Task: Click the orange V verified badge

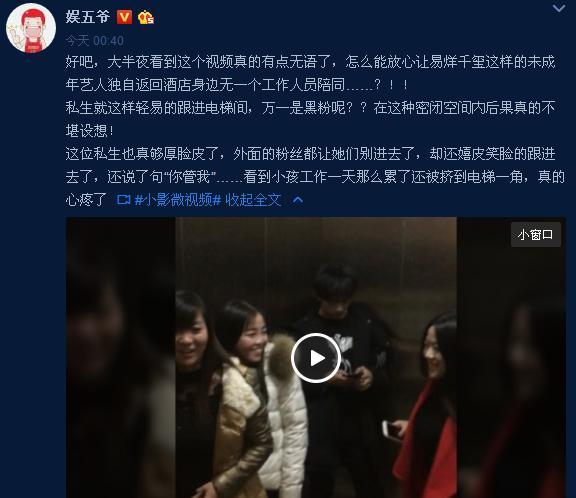Action: tap(124, 17)
